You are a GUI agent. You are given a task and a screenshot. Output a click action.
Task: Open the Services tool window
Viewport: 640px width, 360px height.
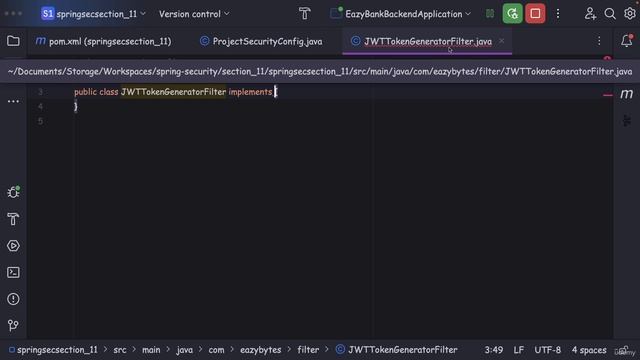click(x=13, y=246)
